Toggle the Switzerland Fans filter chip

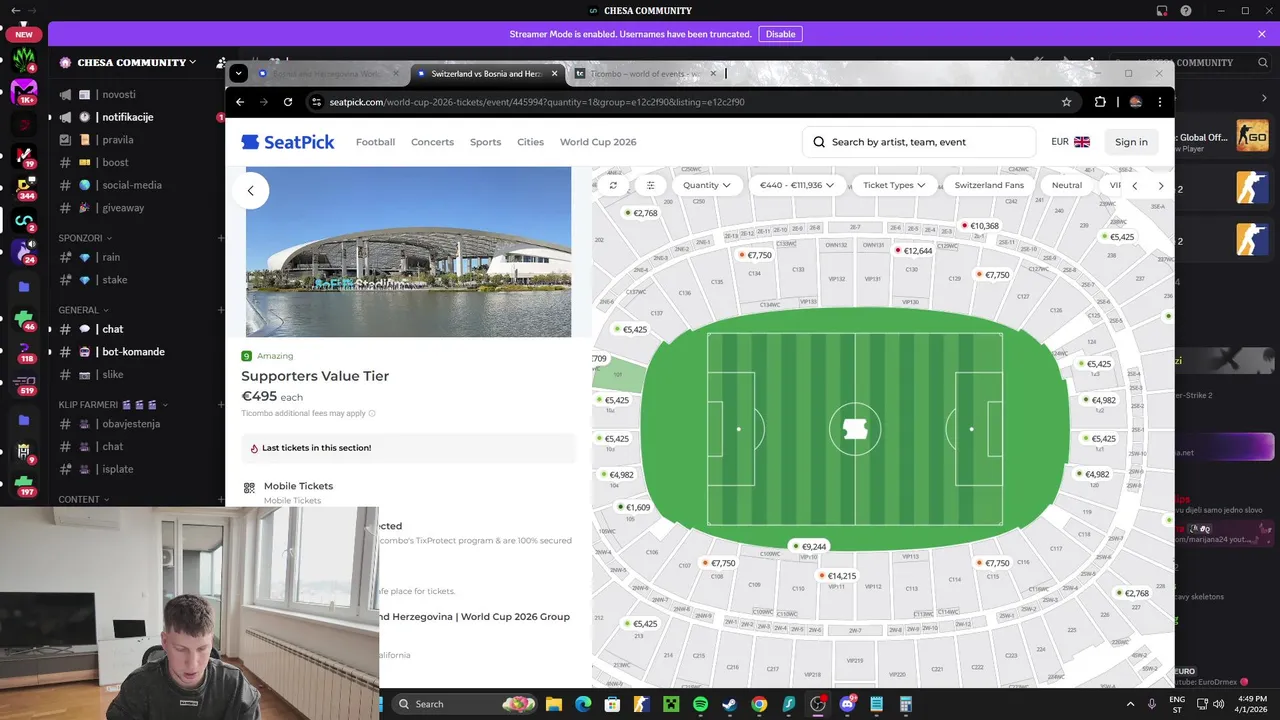coord(989,185)
